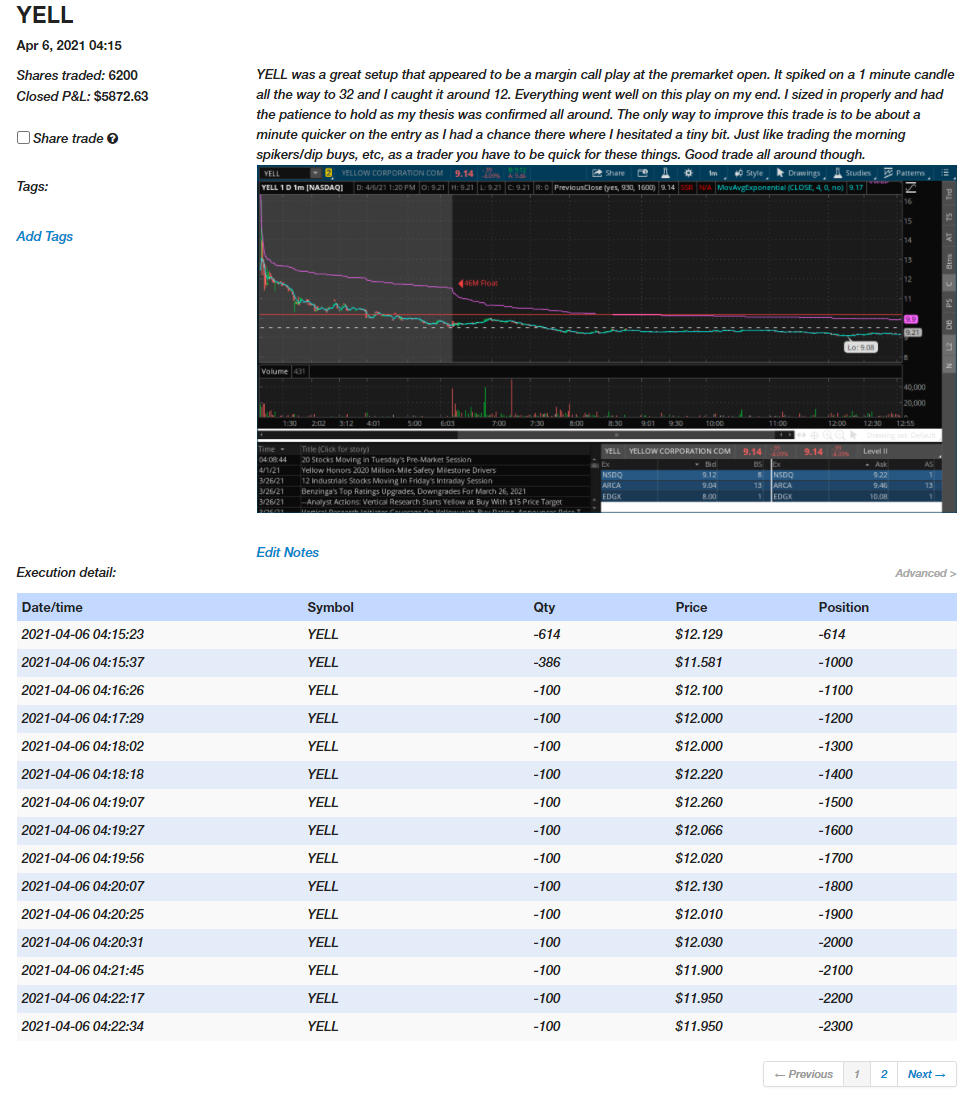971x1100 pixels.
Task: Click the $11.581 price cell
Action: pyautogui.click(x=699, y=662)
